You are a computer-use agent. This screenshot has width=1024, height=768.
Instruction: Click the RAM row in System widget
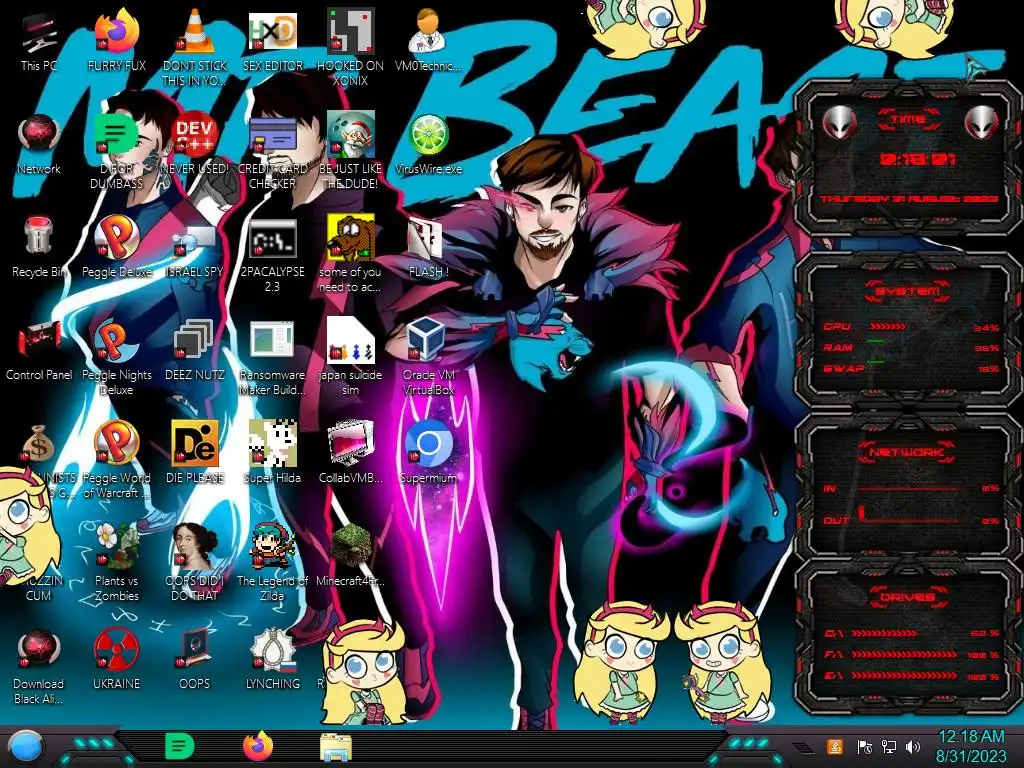912,347
